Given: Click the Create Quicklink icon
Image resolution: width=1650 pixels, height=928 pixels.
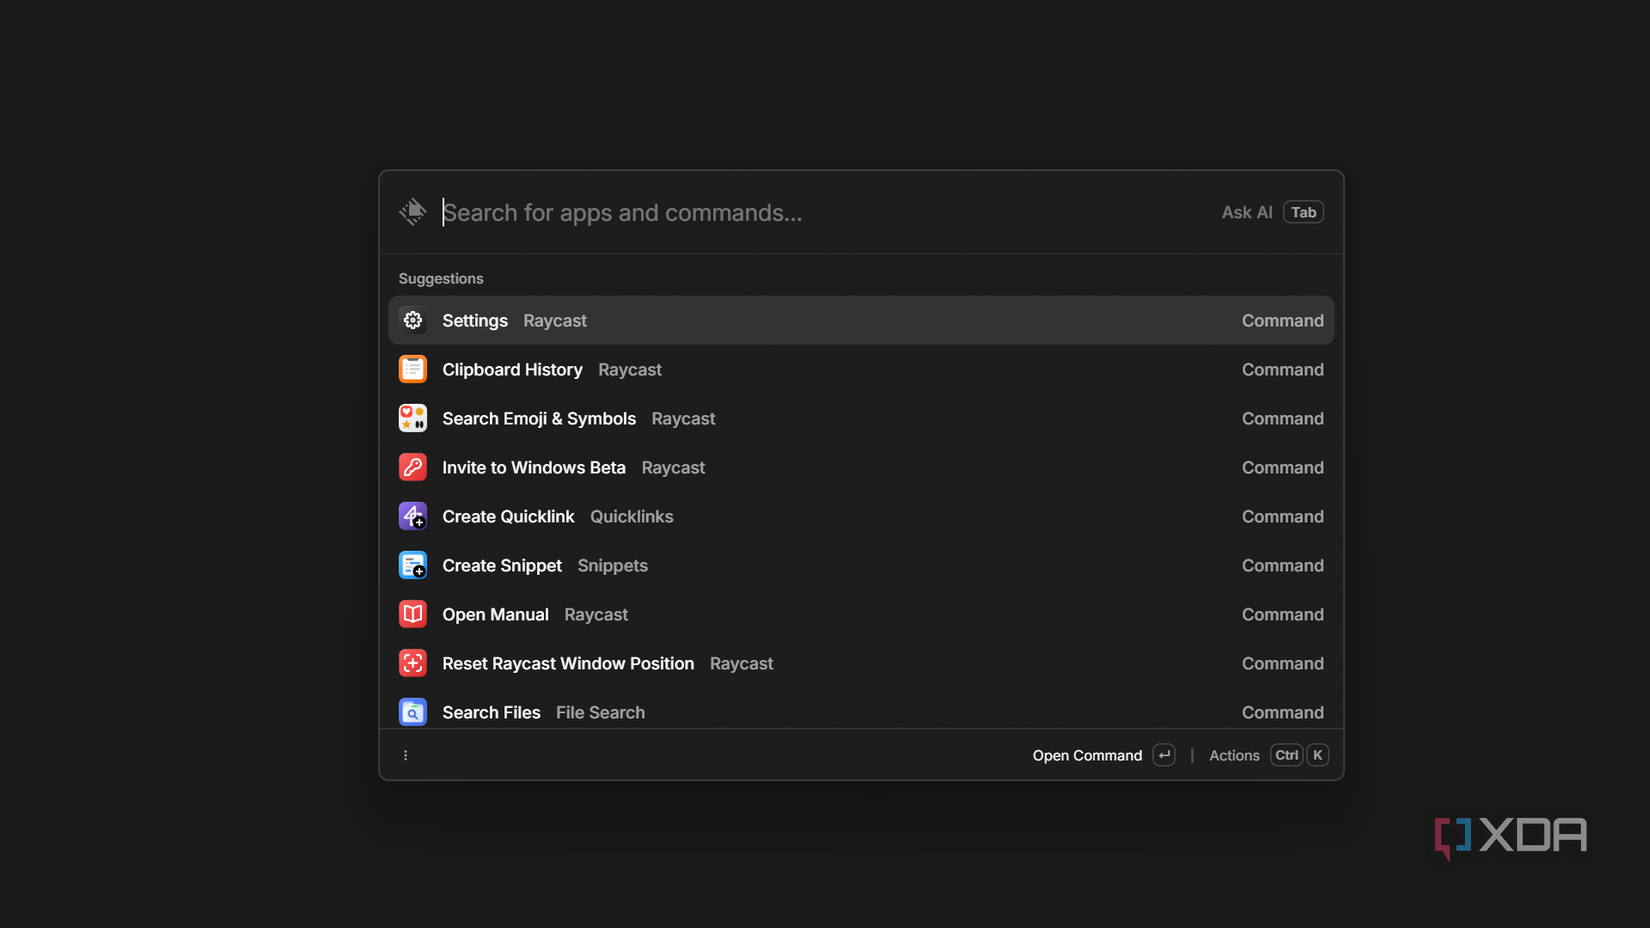Looking at the screenshot, I should click(x=413, y=516).
